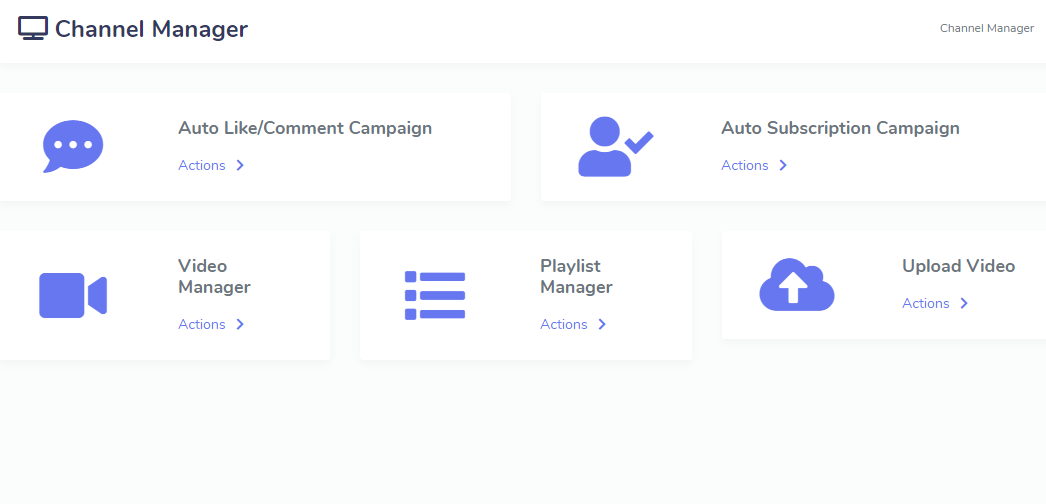Screen dimensions: 1046x504
Task: Click the Channel Manager page heading
Action: pos(151,29)
